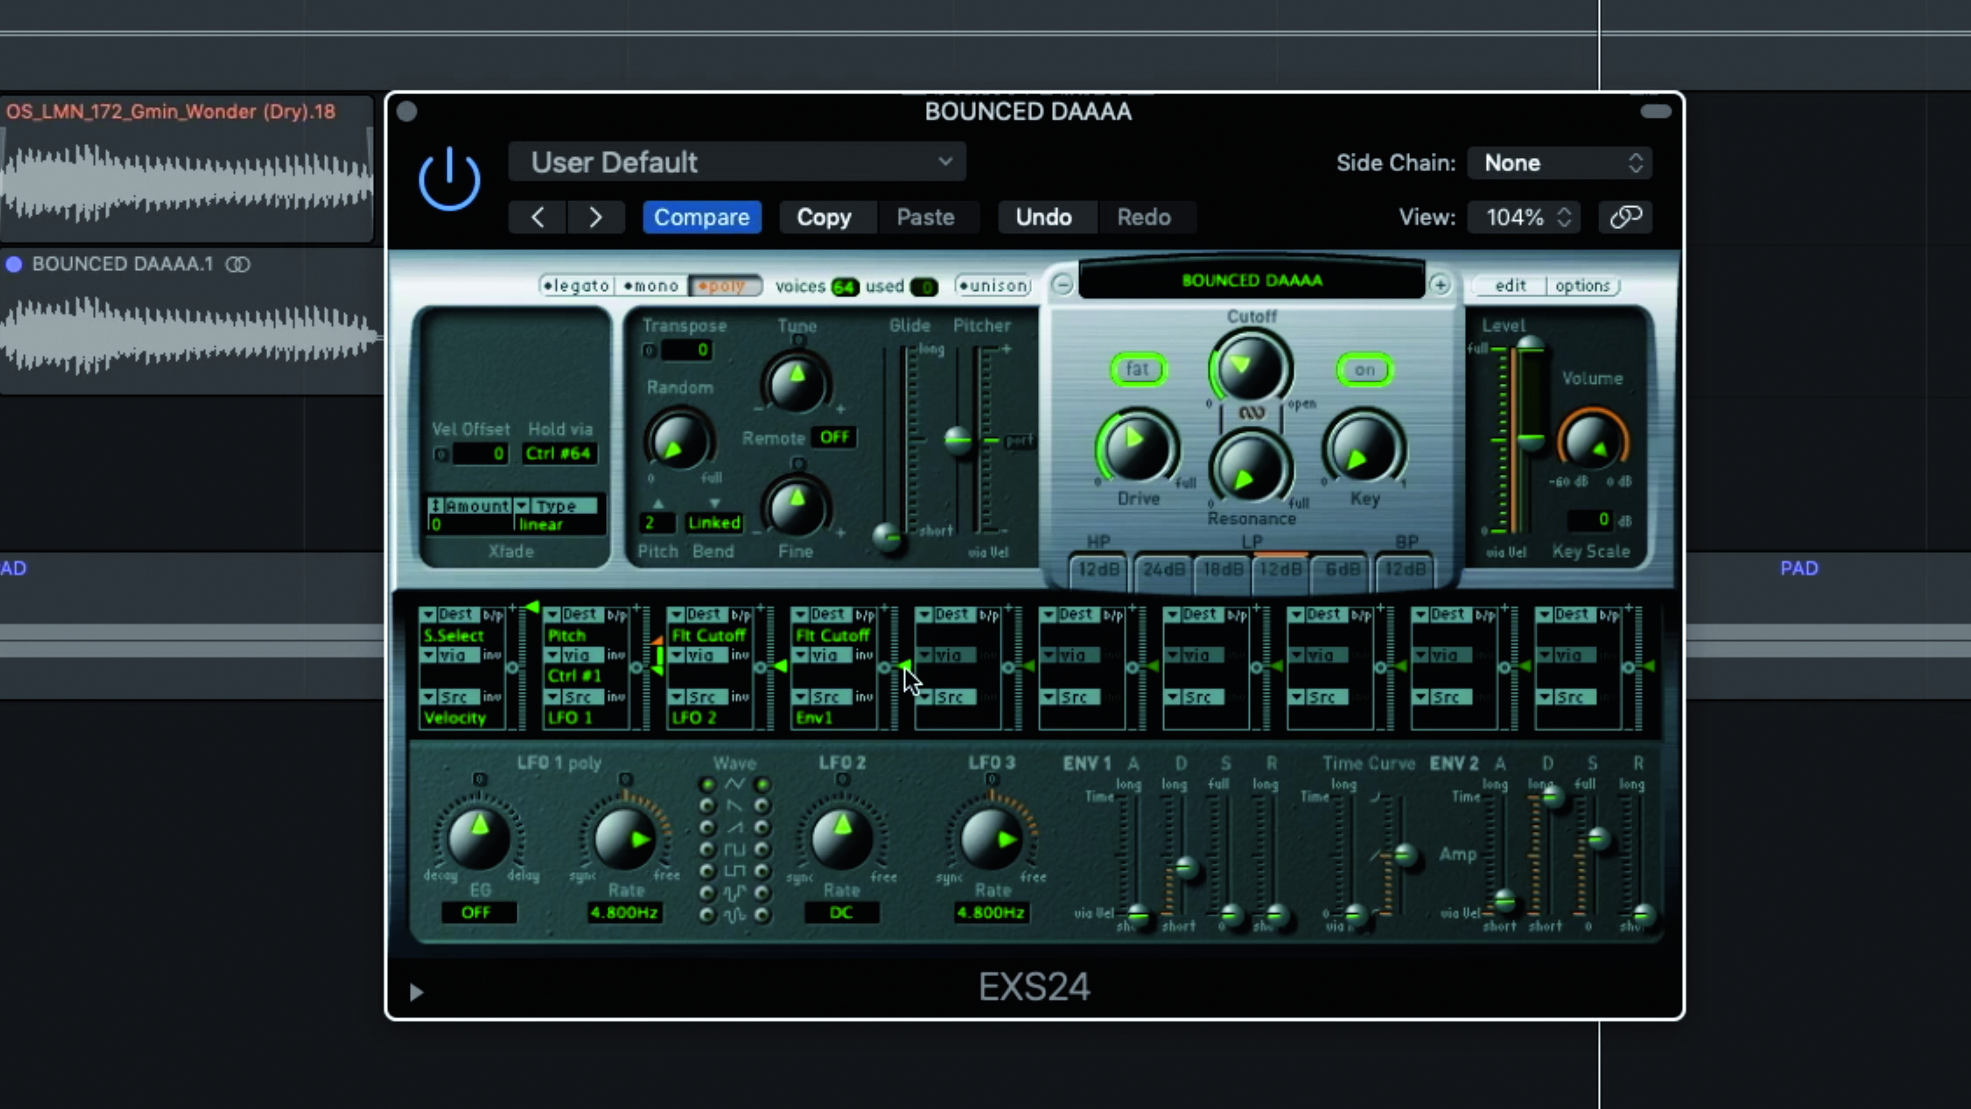
Task: Click the Transpose value field
Action: [686, 350]
